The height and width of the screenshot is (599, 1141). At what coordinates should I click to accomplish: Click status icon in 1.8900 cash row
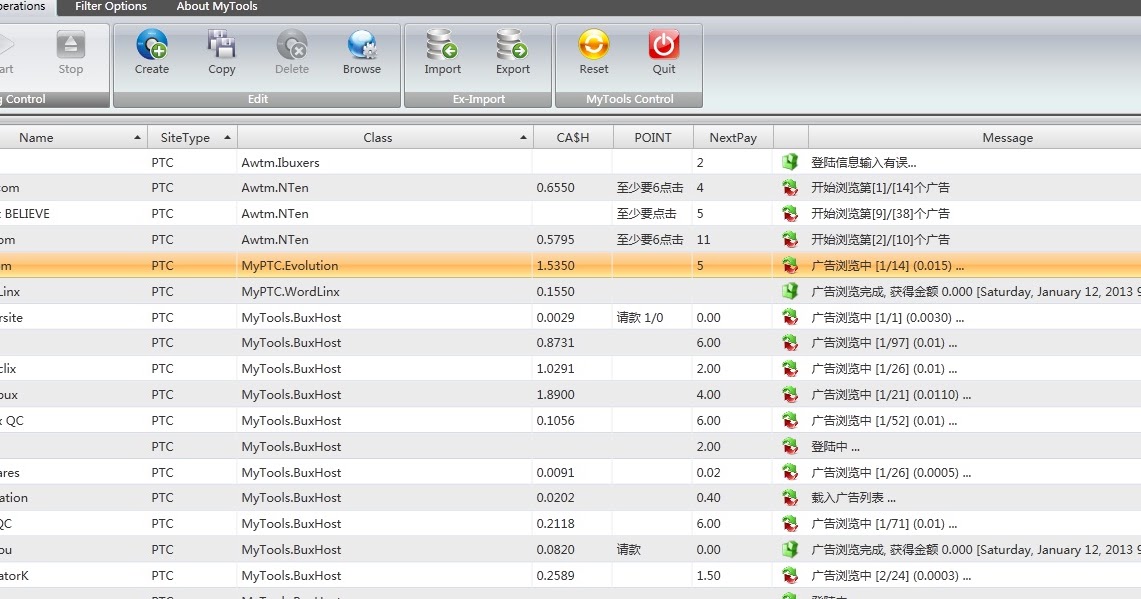click(790, 394)
